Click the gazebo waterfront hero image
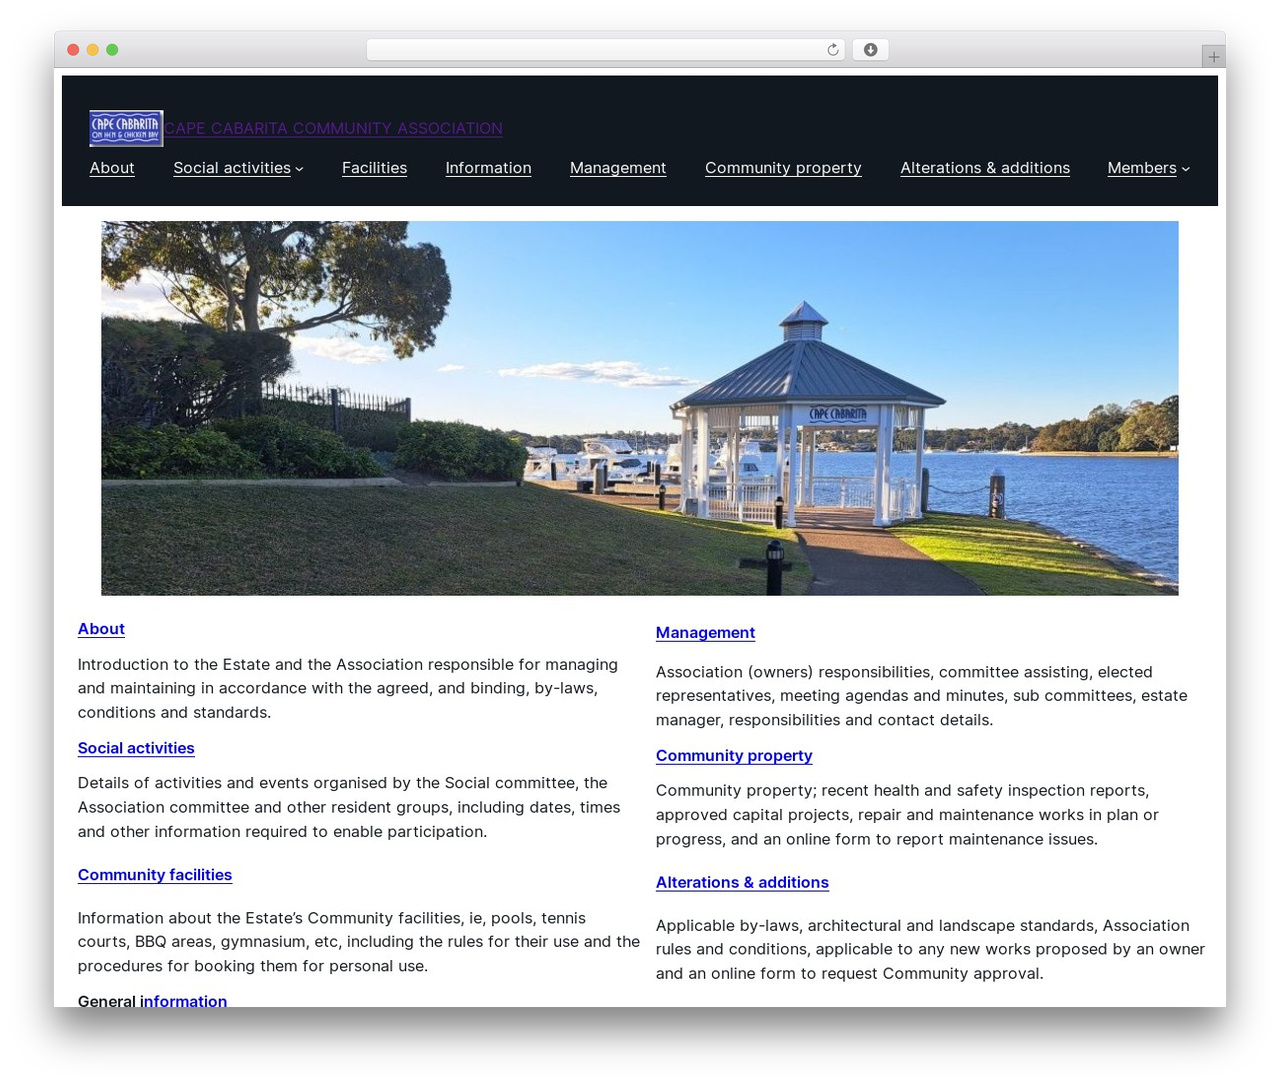 click(x=640, y=408)
